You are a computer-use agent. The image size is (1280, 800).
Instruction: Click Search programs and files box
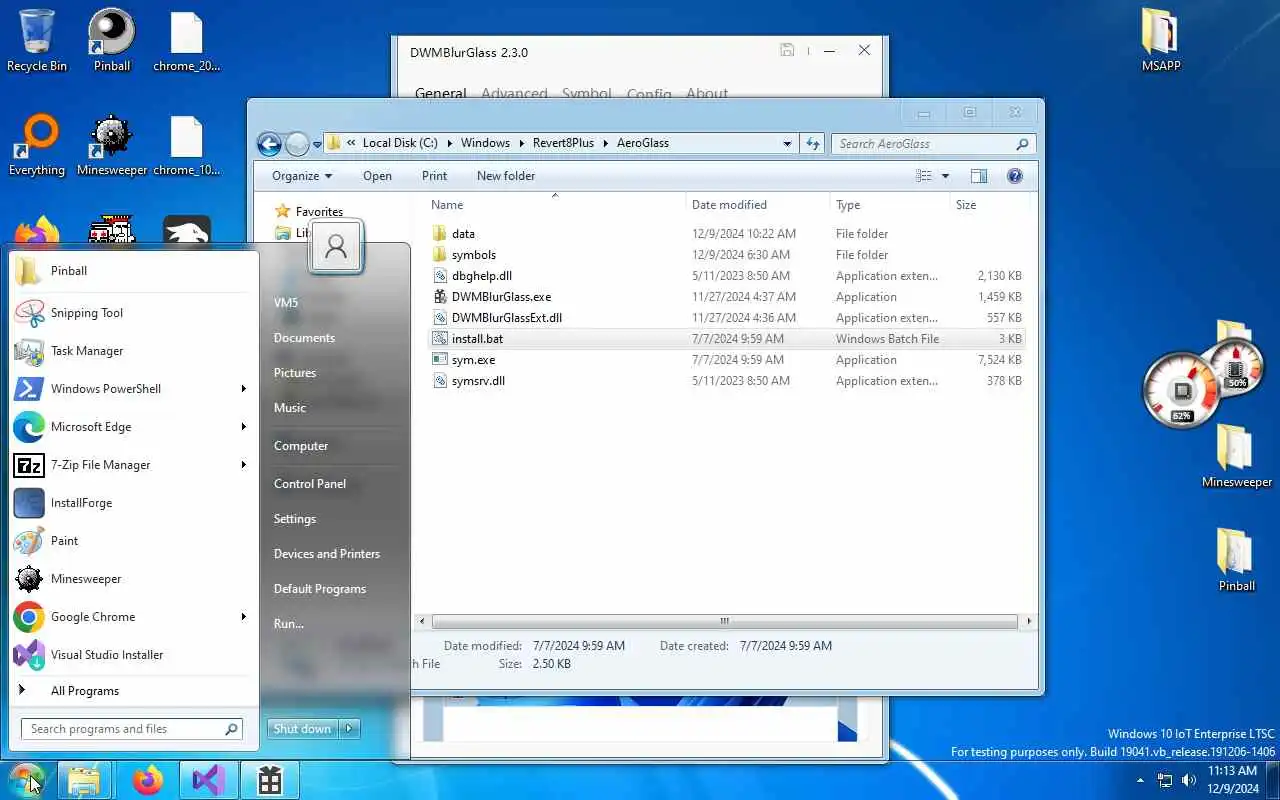click(132, 729)
